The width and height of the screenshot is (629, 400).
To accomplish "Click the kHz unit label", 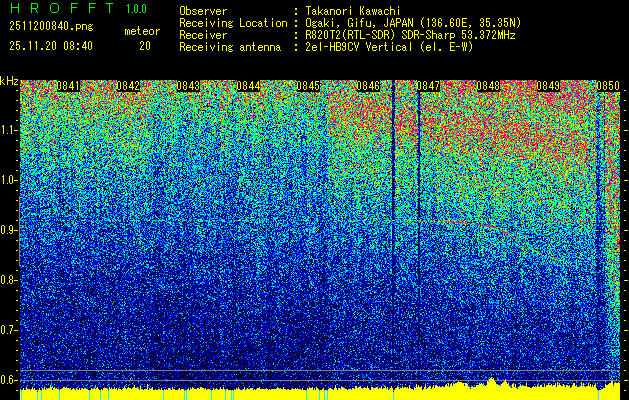I will pos(10,81).
